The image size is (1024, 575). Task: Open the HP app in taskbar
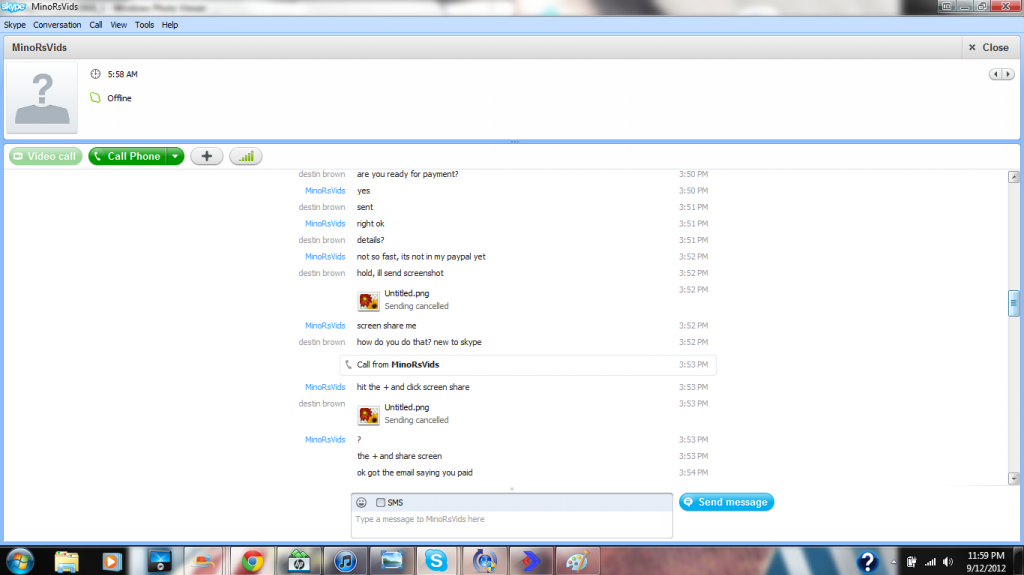[298, 561]
